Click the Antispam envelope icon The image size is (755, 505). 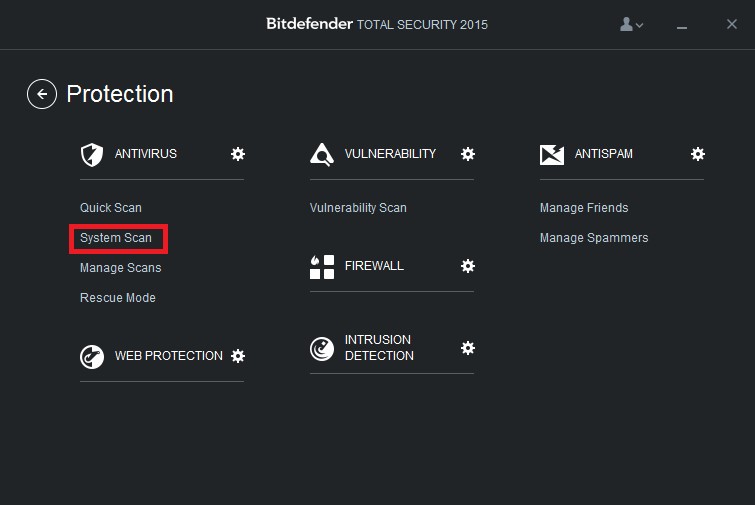552,155
